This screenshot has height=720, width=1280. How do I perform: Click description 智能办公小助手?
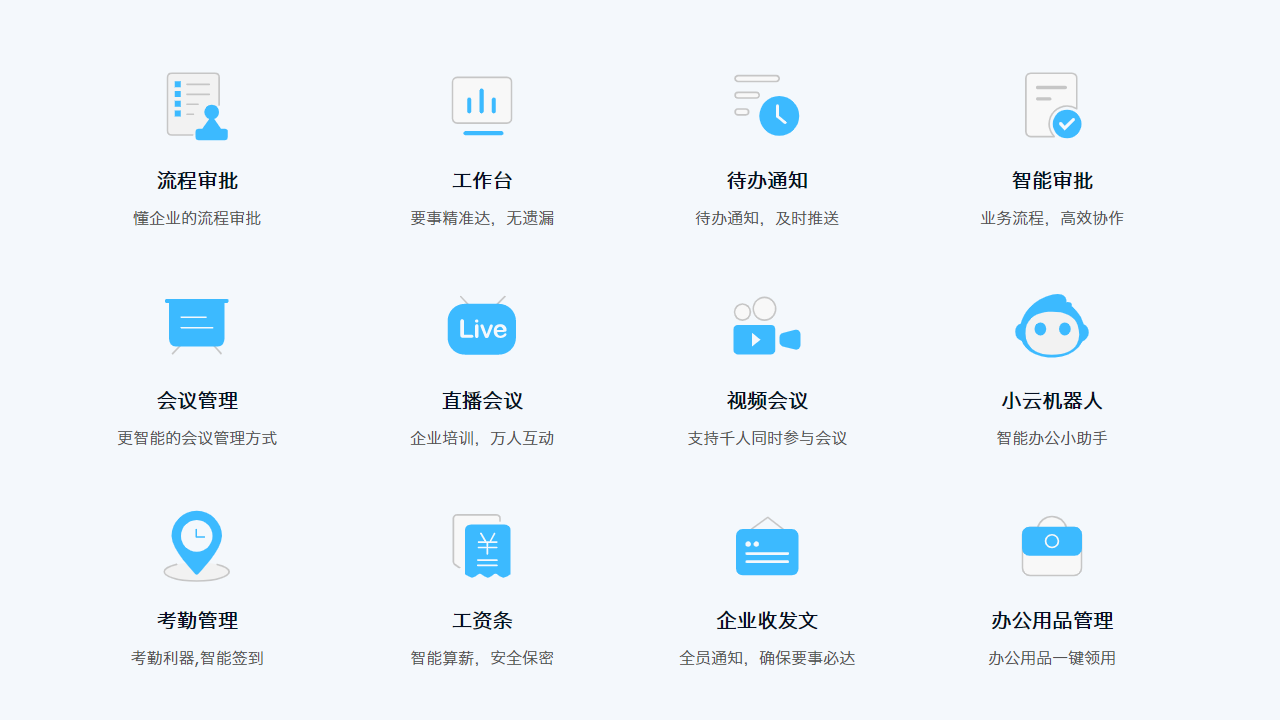pos(1052,438)
